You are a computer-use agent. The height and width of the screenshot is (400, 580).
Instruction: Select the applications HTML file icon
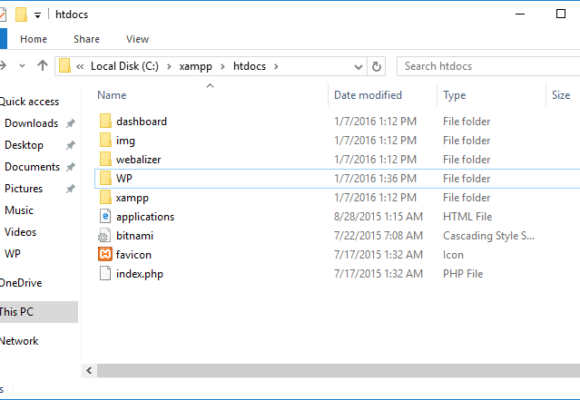point(105,216)
